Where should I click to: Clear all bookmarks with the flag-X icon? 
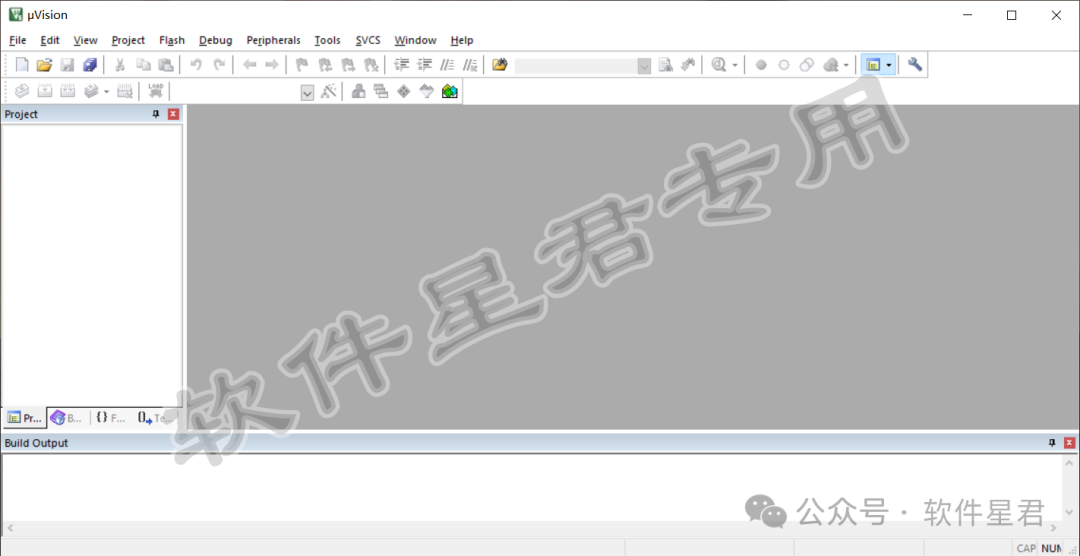point(371,65)
